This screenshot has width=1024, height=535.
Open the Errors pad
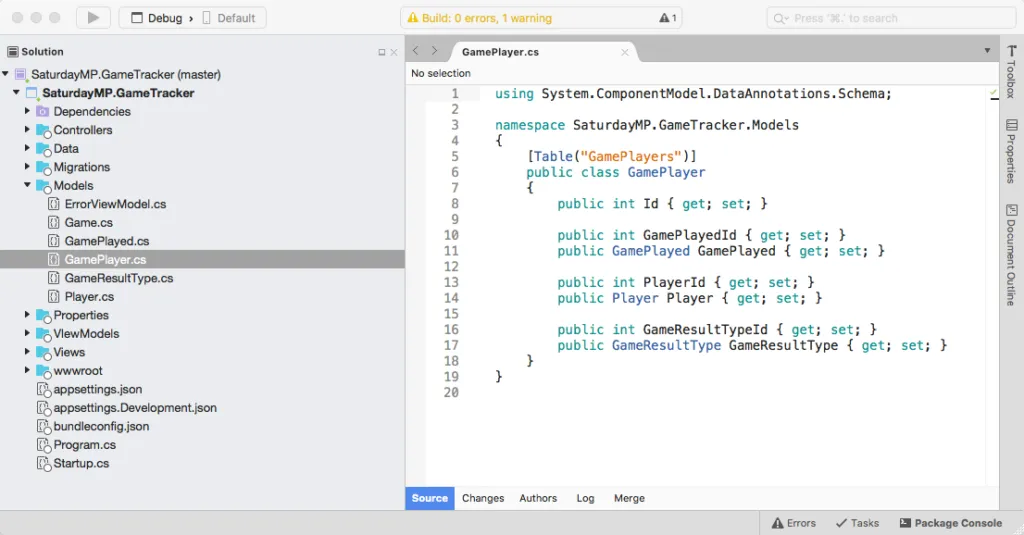[x=793, y=523]
